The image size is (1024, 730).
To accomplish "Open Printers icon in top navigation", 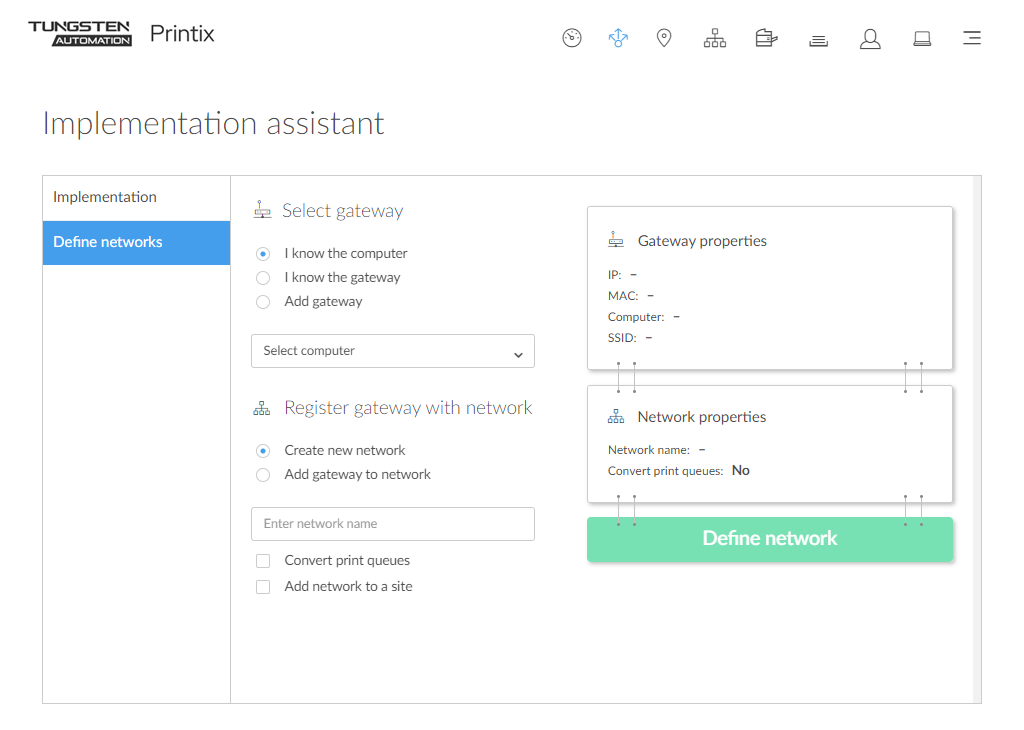I will [x=766, y=38].
